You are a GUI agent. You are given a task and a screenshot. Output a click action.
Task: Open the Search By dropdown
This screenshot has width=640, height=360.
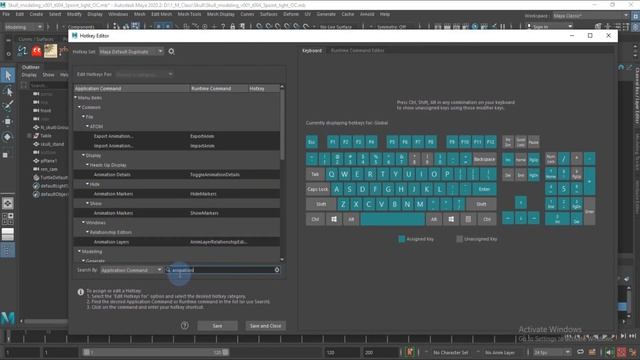pyautogui.click(x=131, y=270)
